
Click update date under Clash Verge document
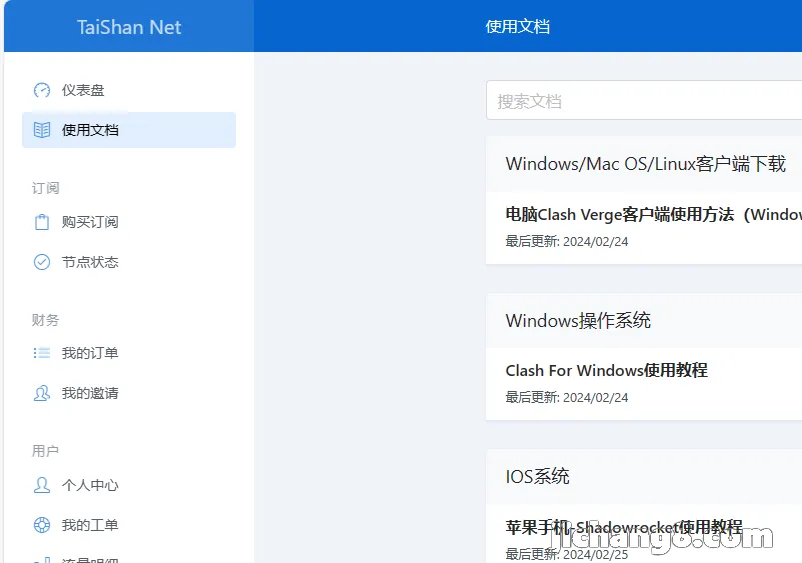[x=567, y=241]
